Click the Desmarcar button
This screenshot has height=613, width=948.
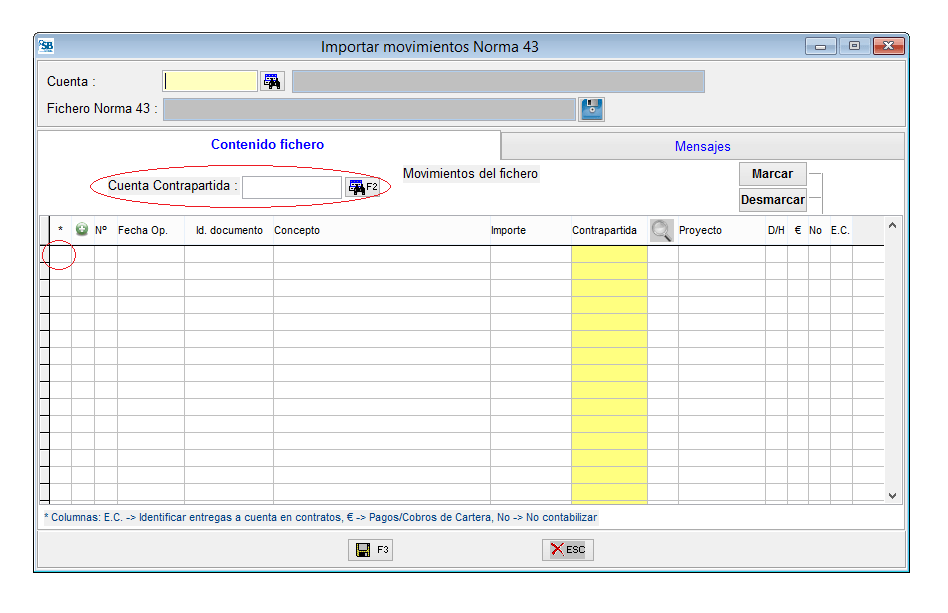772,200
